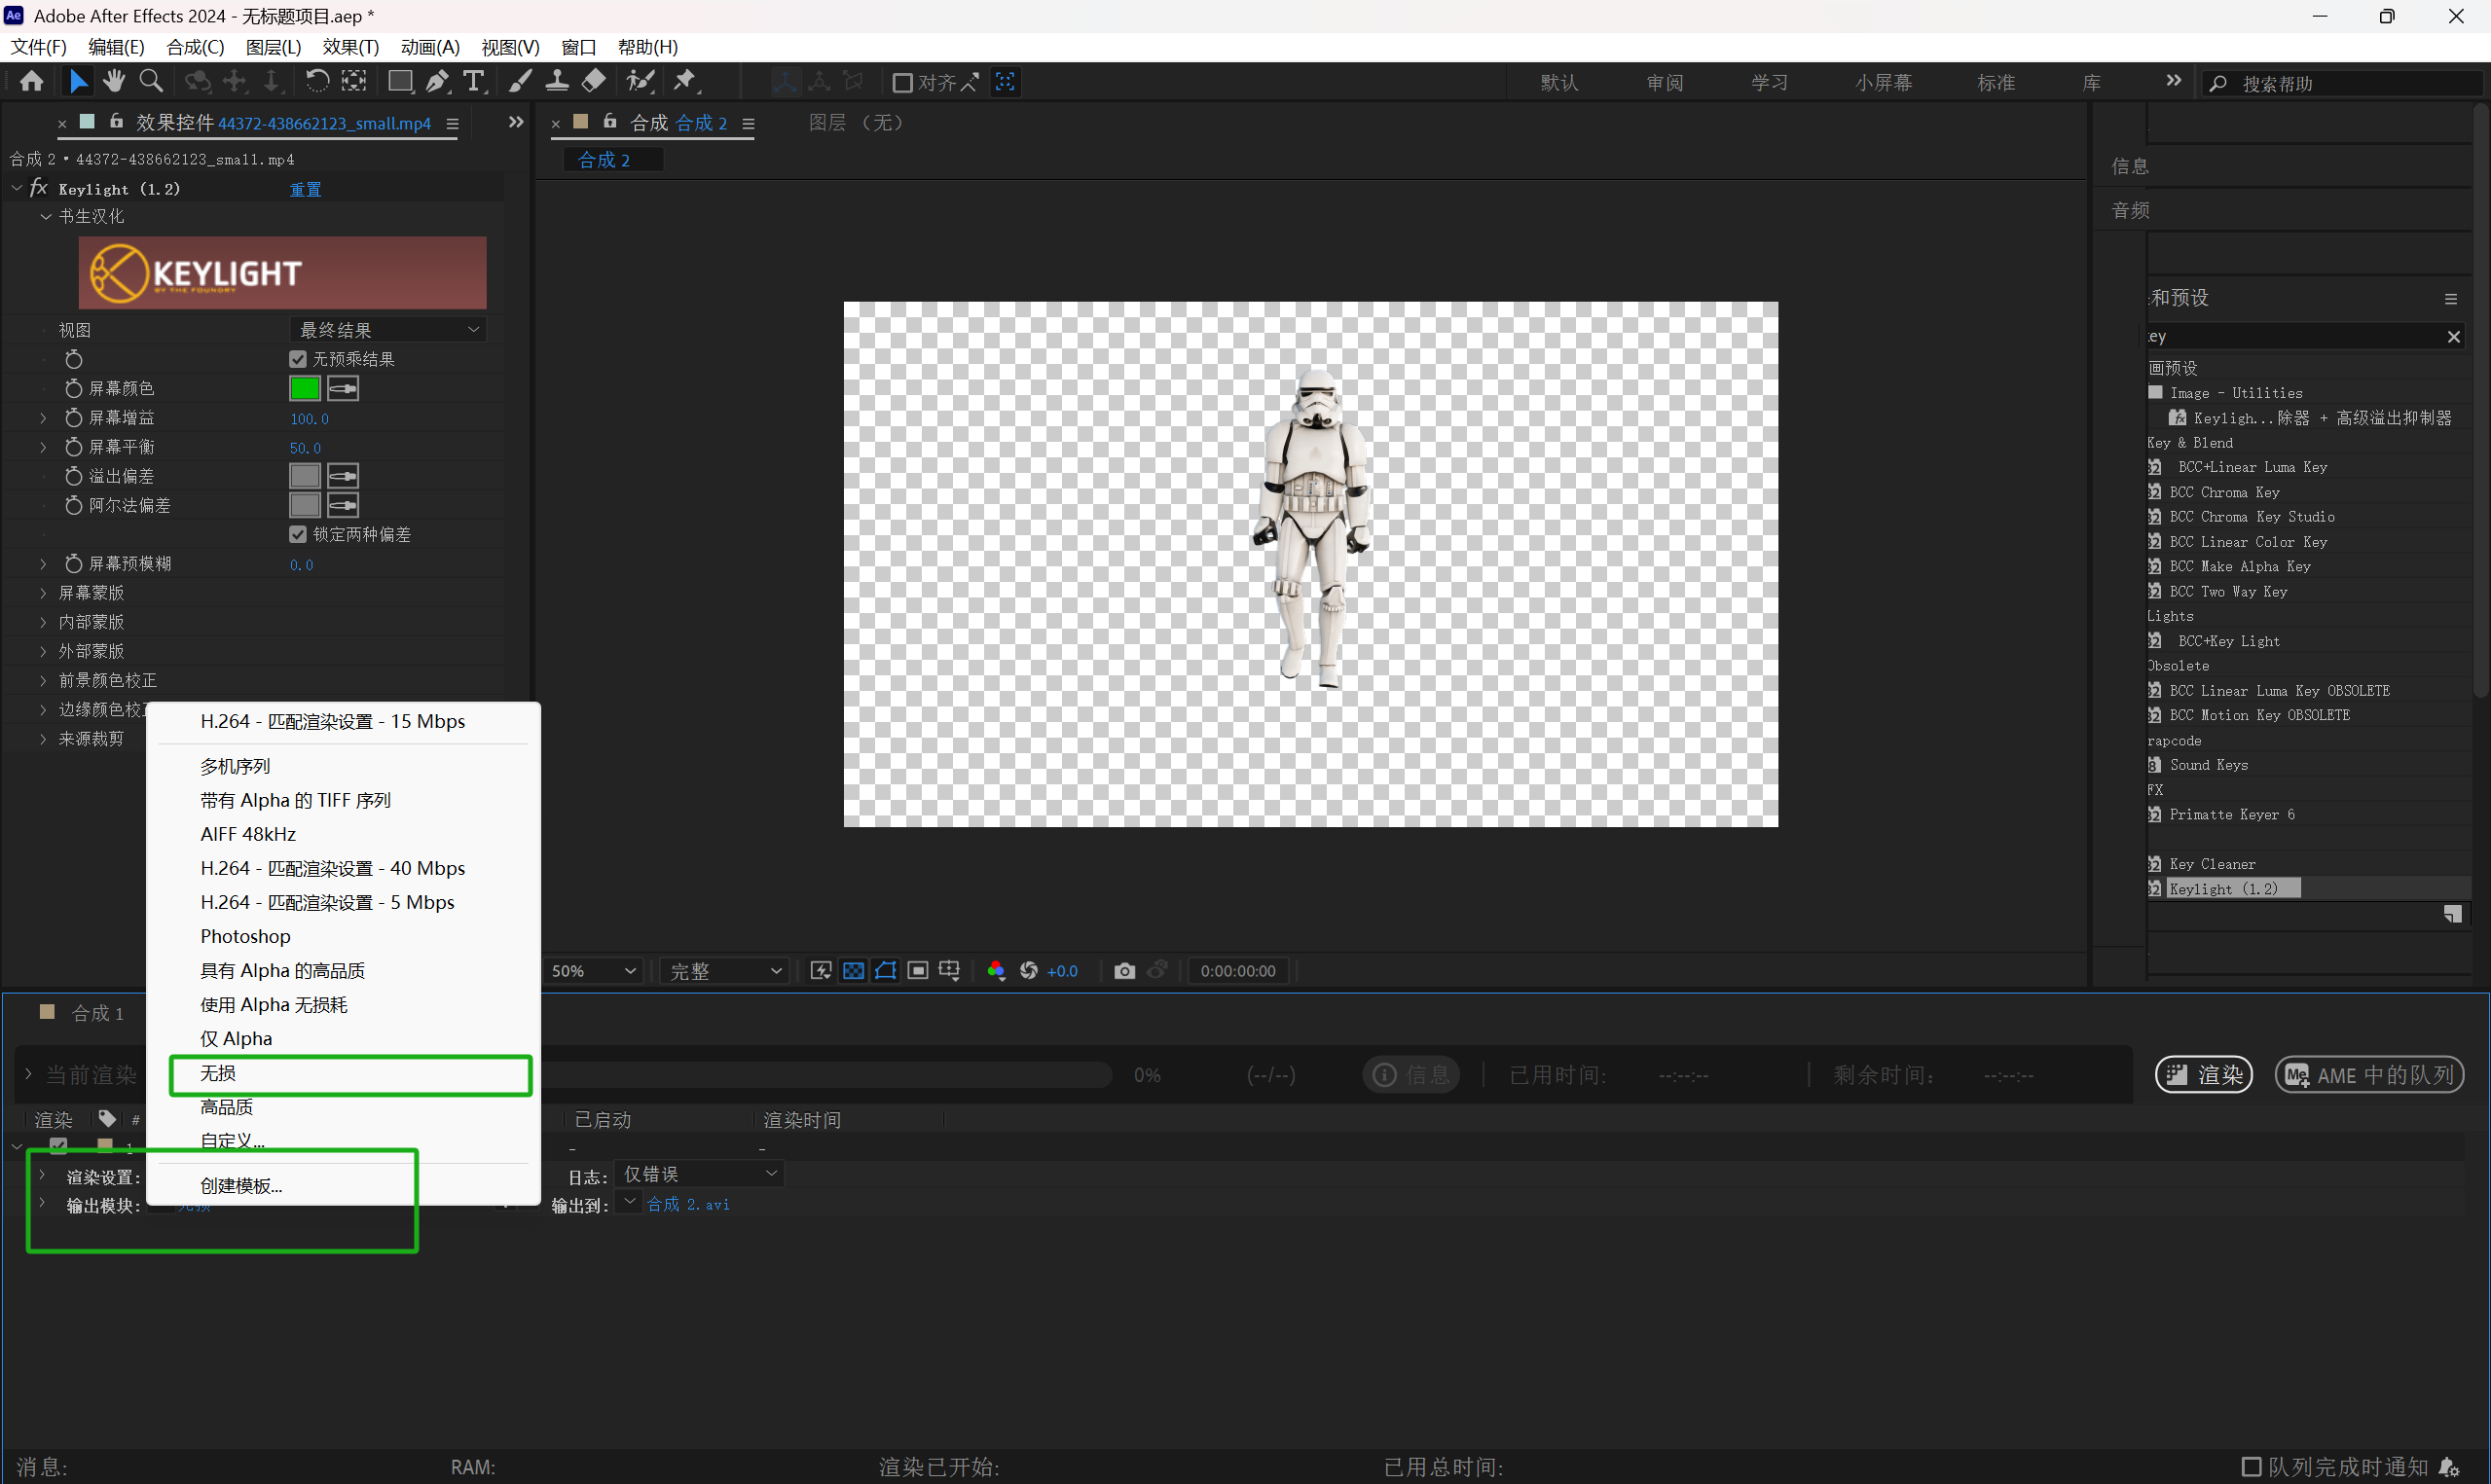Select the Zoom magnifier tool
2491x1484 pixels.
point(151,81)
